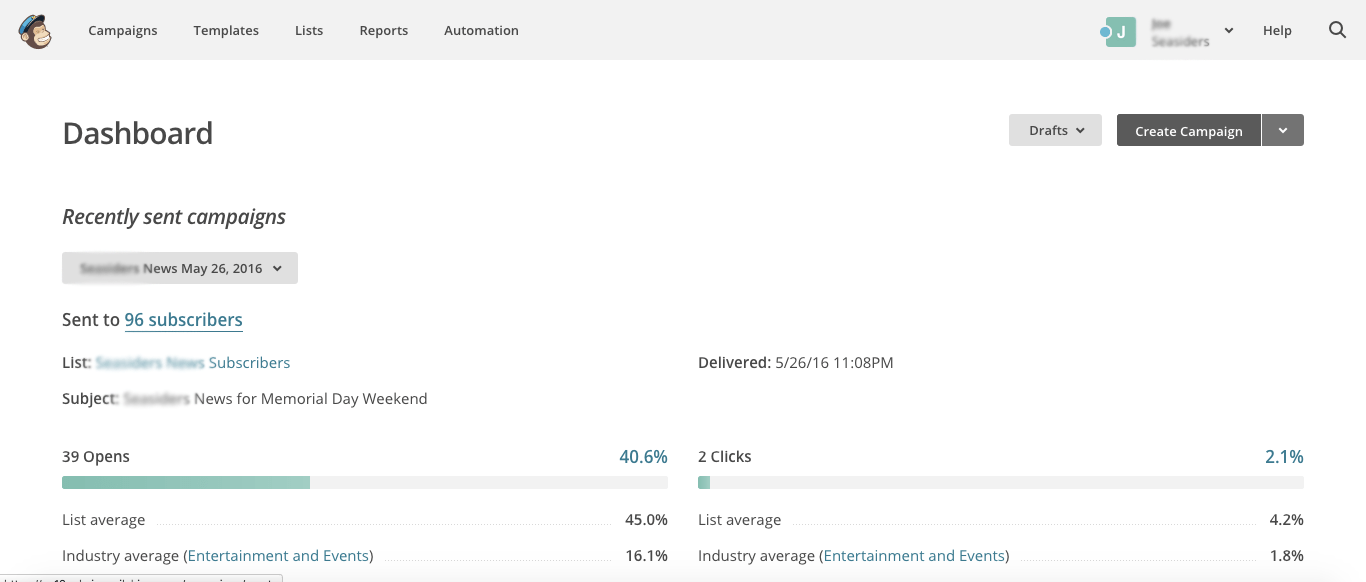Expand the account menu chevron
Viewport: 1366px width, 582px height.
pyautogui.click(x=1229, y=31)
